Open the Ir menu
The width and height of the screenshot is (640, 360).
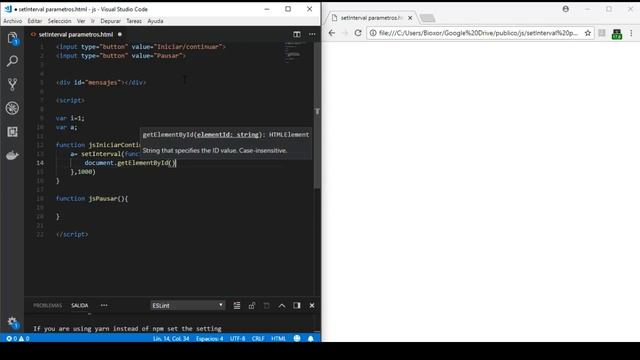93,21
